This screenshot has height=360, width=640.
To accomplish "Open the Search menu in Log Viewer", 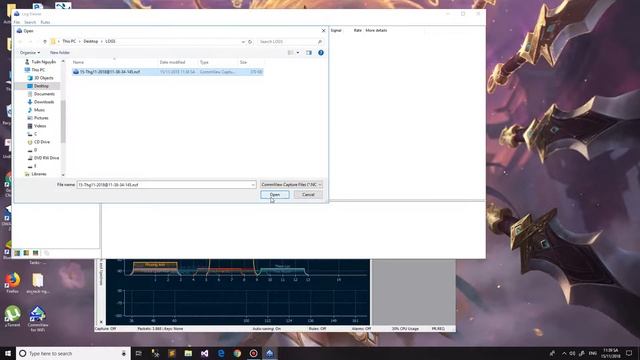I will tap(30, 22).
